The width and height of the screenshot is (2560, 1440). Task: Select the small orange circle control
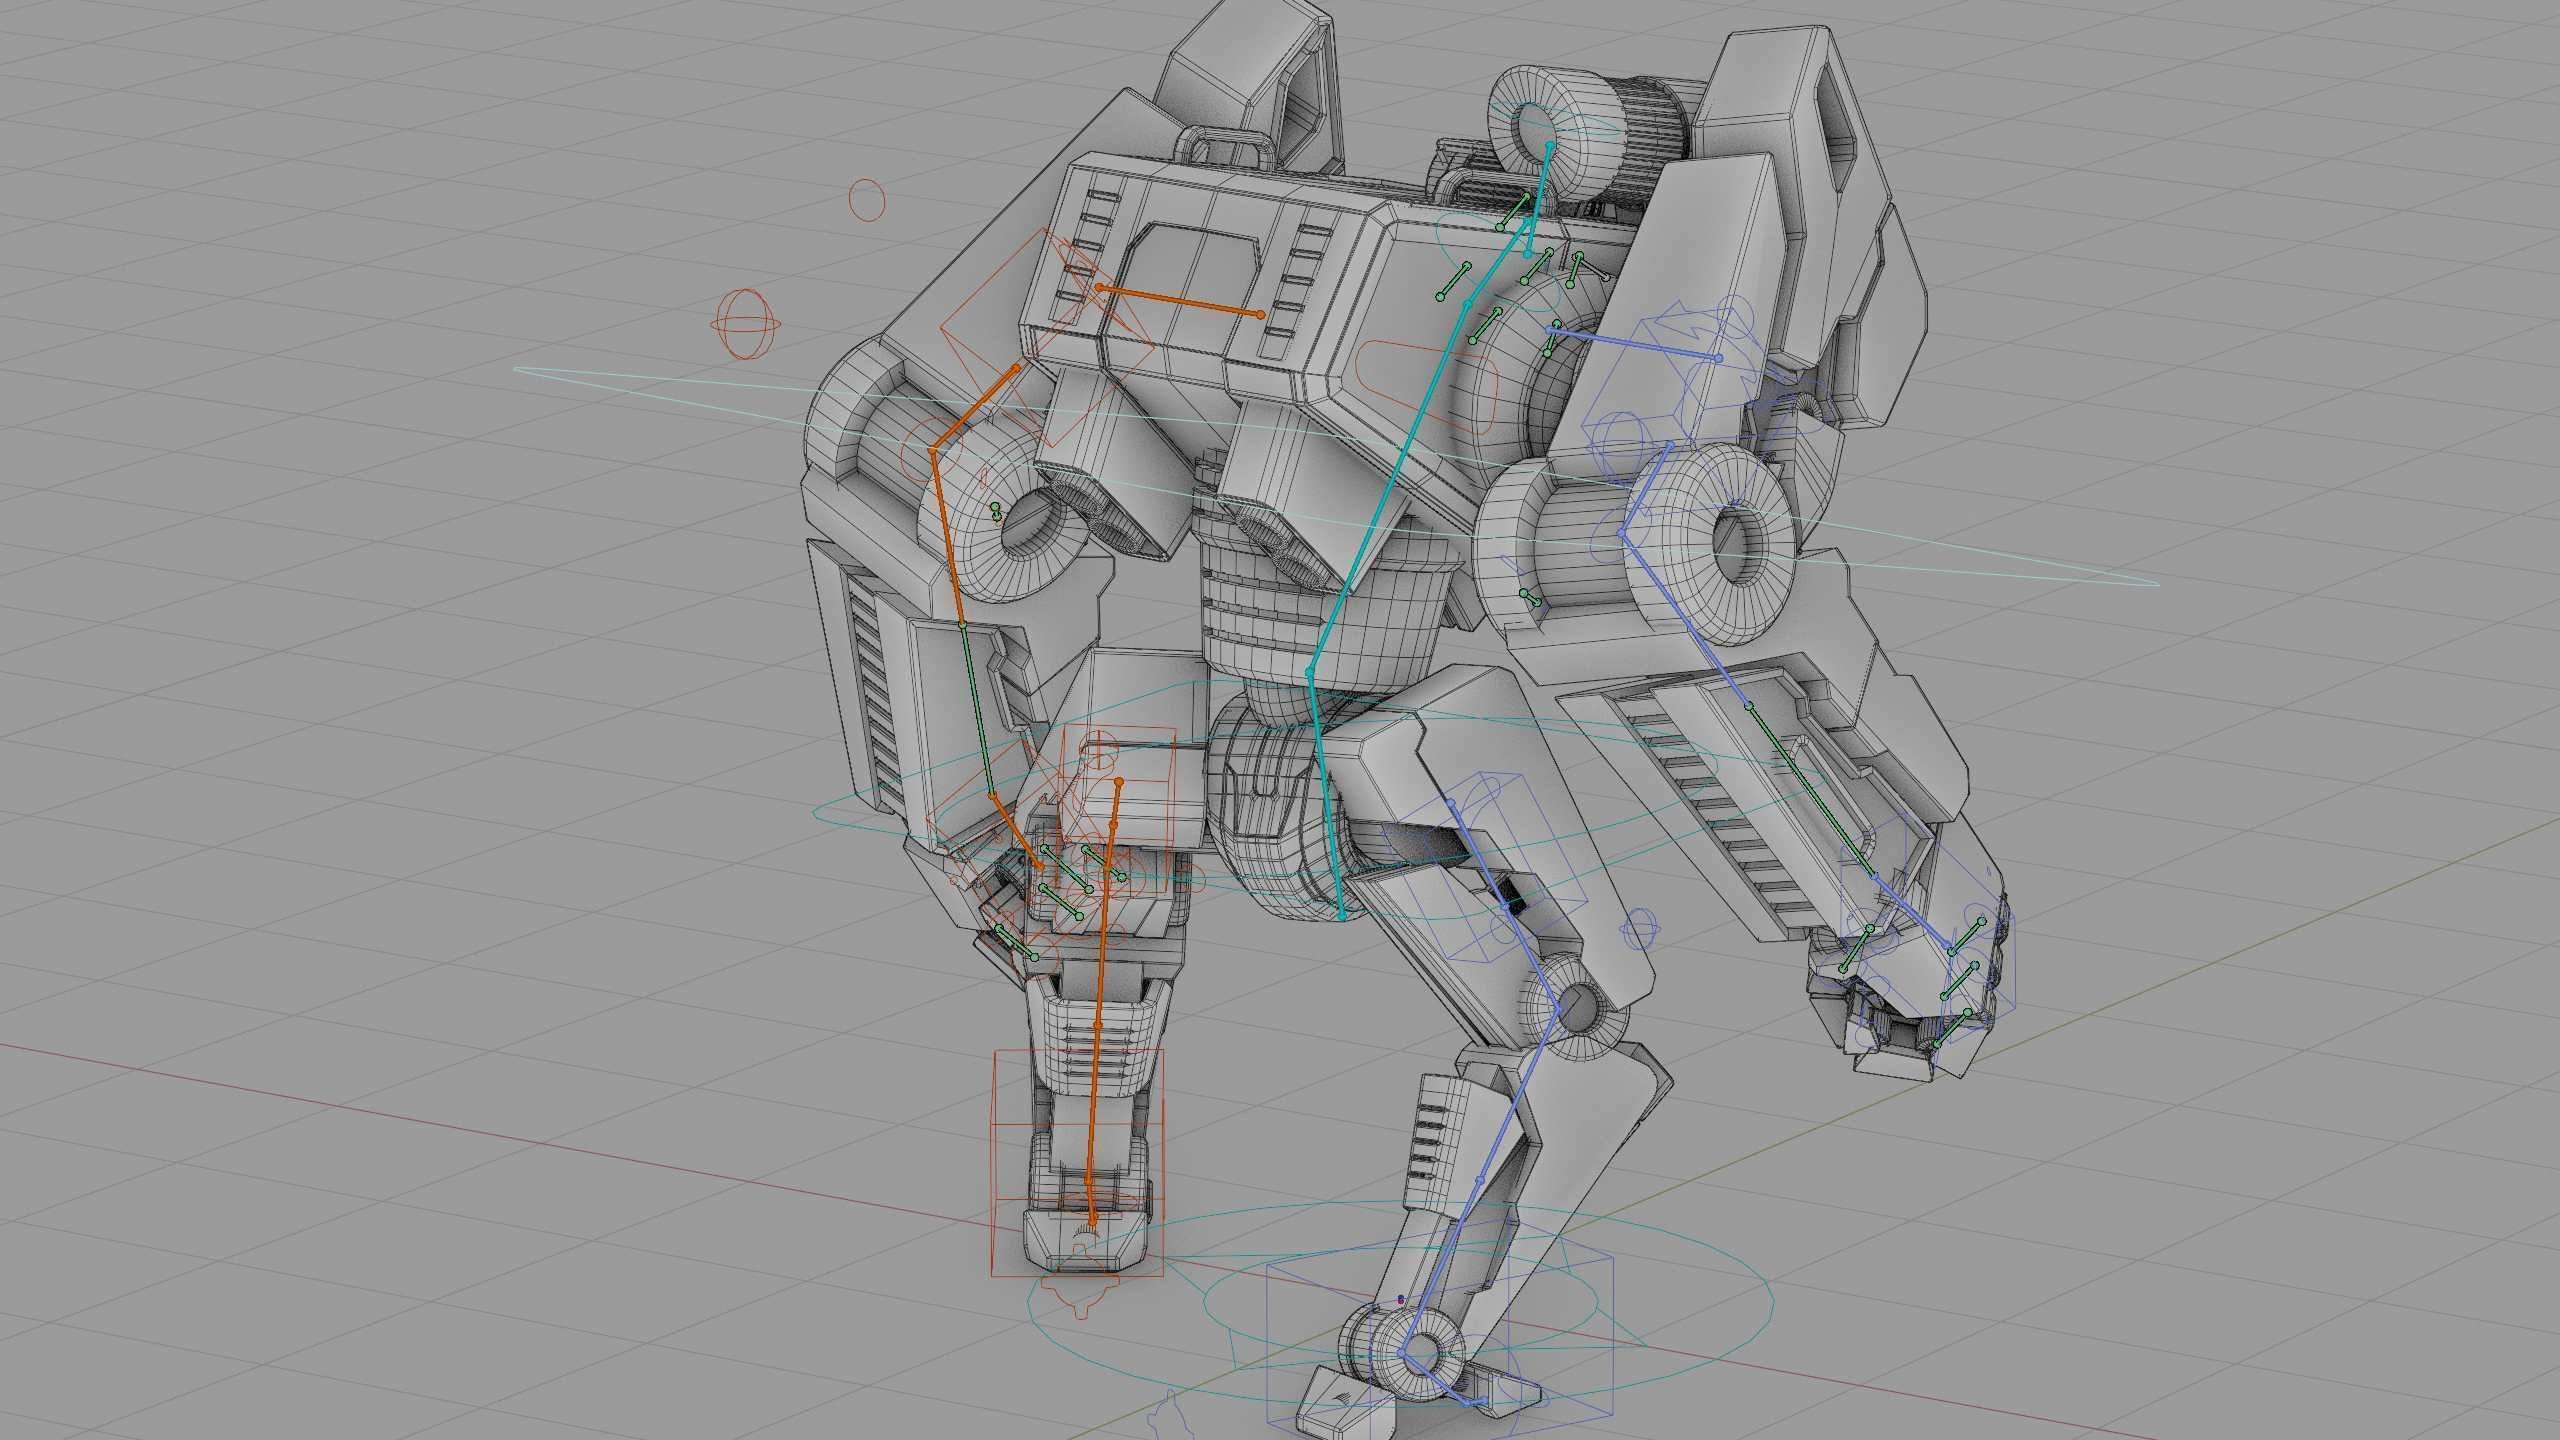pyautogui.click(x=867, y=200)
